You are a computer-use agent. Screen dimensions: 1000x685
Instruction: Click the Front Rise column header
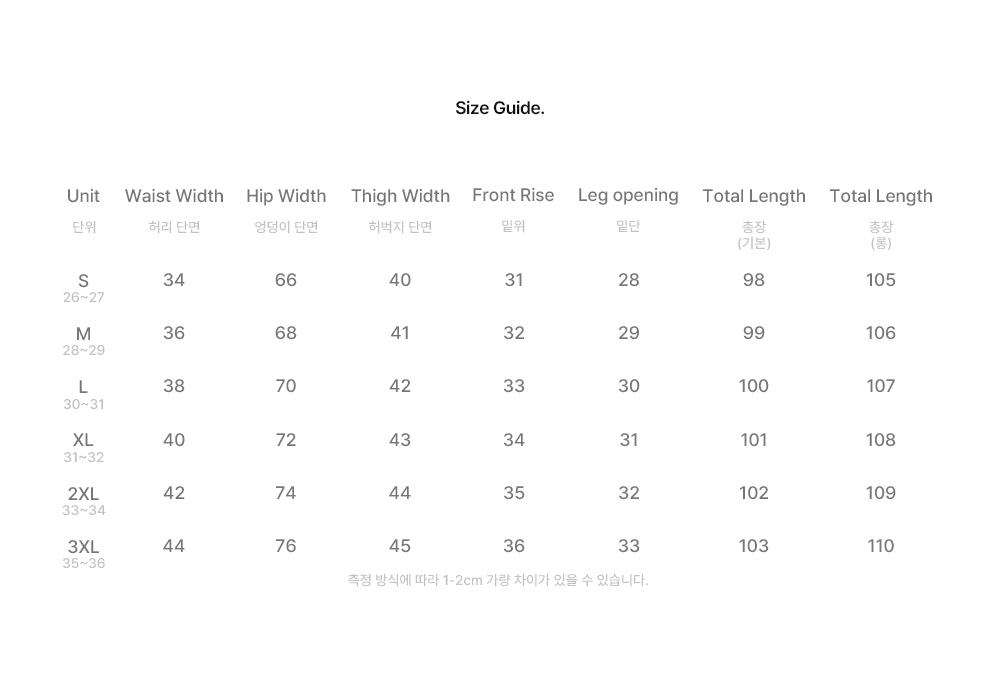coord(513,195)
